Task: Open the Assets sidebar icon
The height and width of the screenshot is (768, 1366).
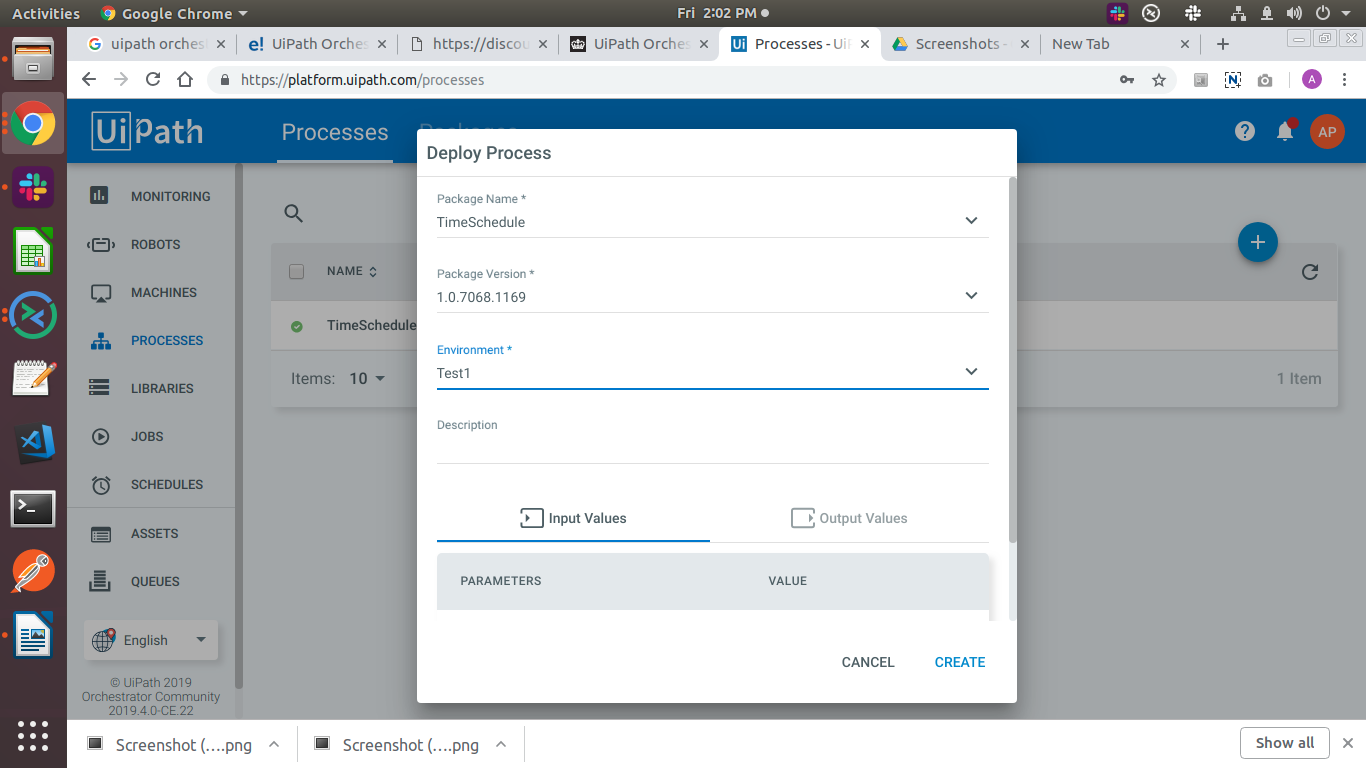Action: pos(100,534)
